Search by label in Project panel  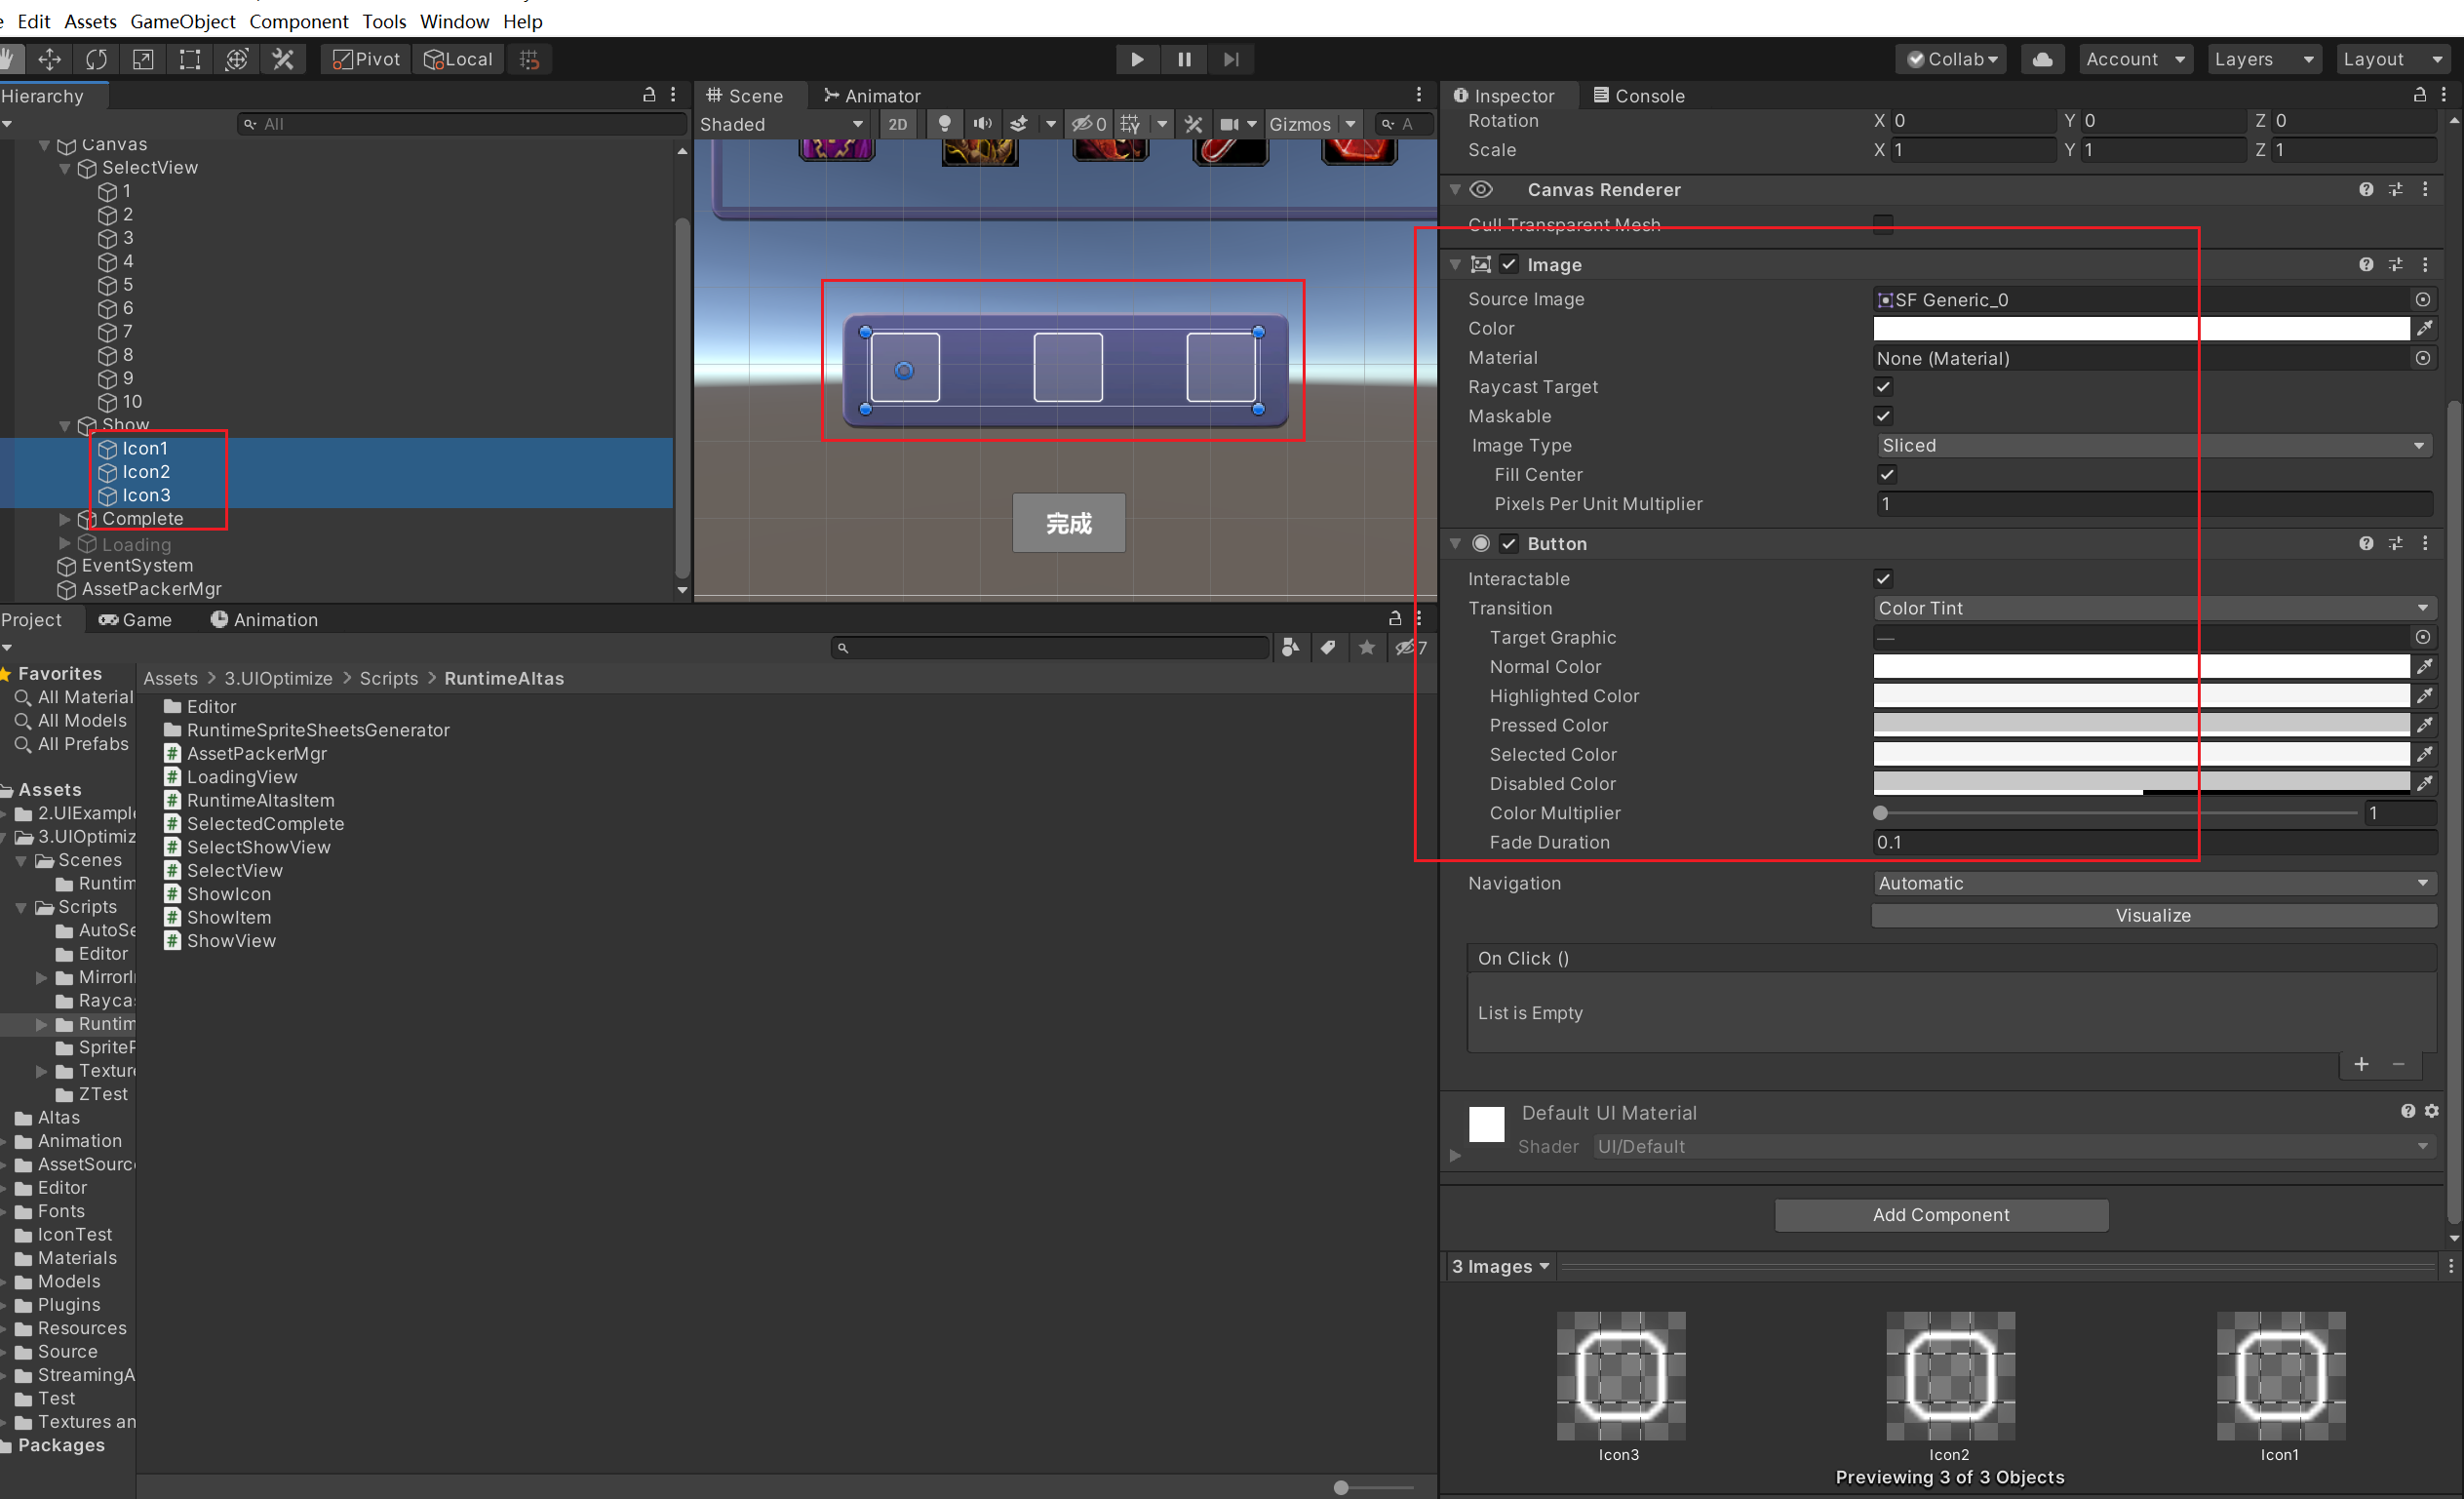point(1328,648)
